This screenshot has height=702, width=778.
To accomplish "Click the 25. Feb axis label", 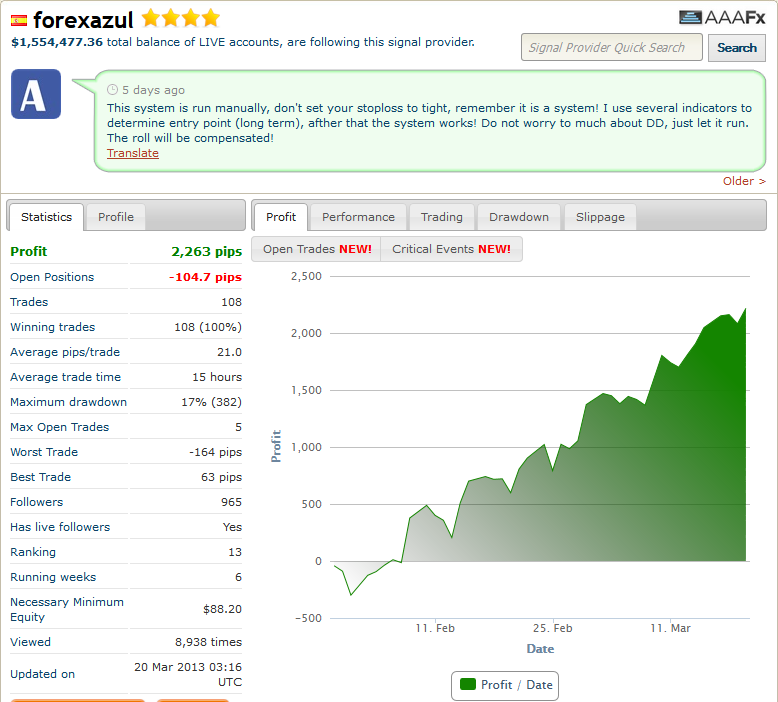I will pyautogui.click(x=552, y=628).
